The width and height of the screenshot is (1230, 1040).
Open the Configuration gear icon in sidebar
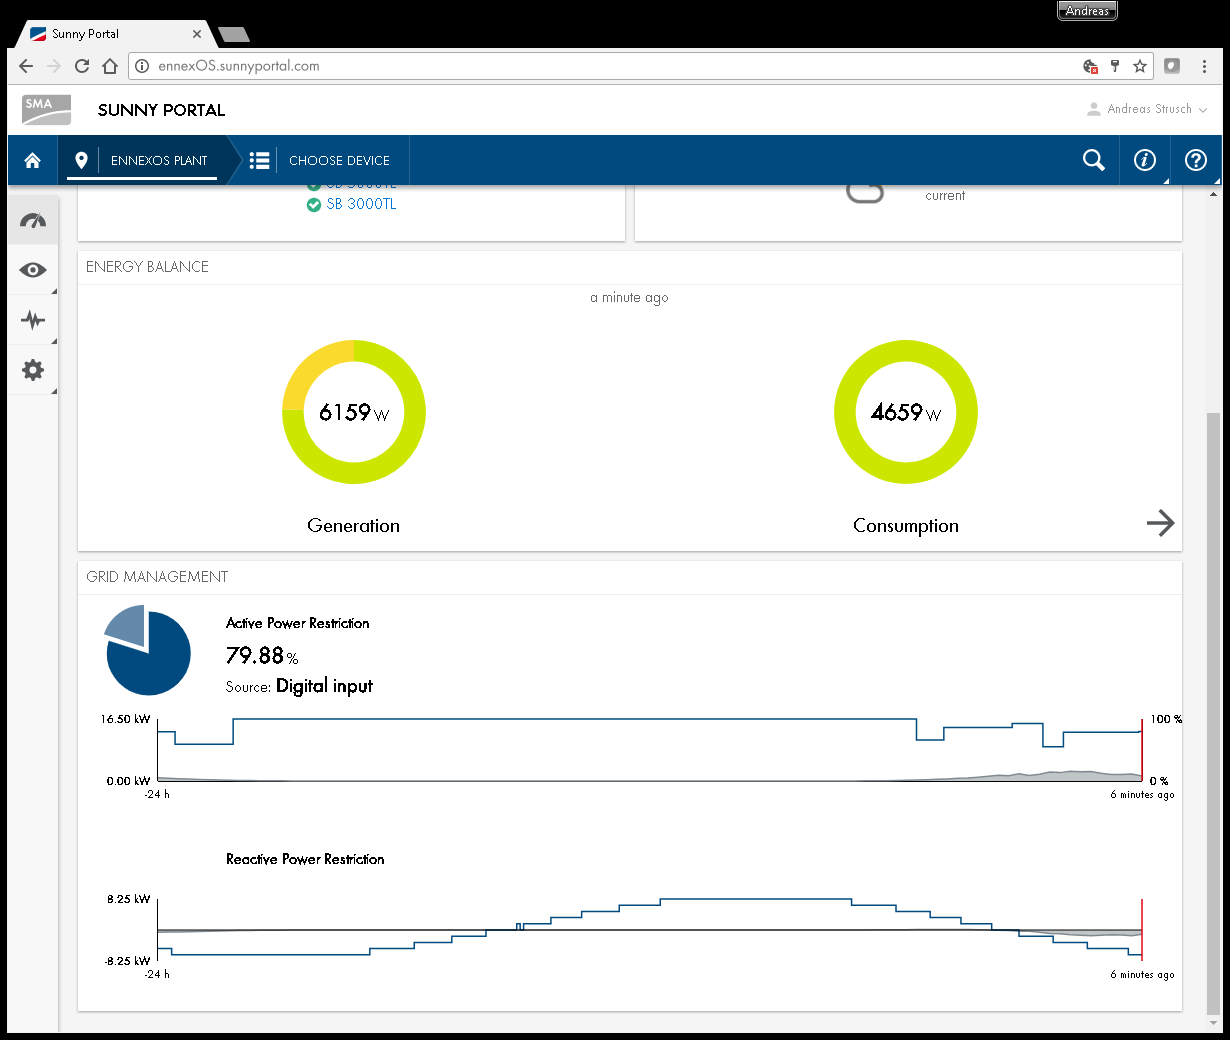pos(33,370)
